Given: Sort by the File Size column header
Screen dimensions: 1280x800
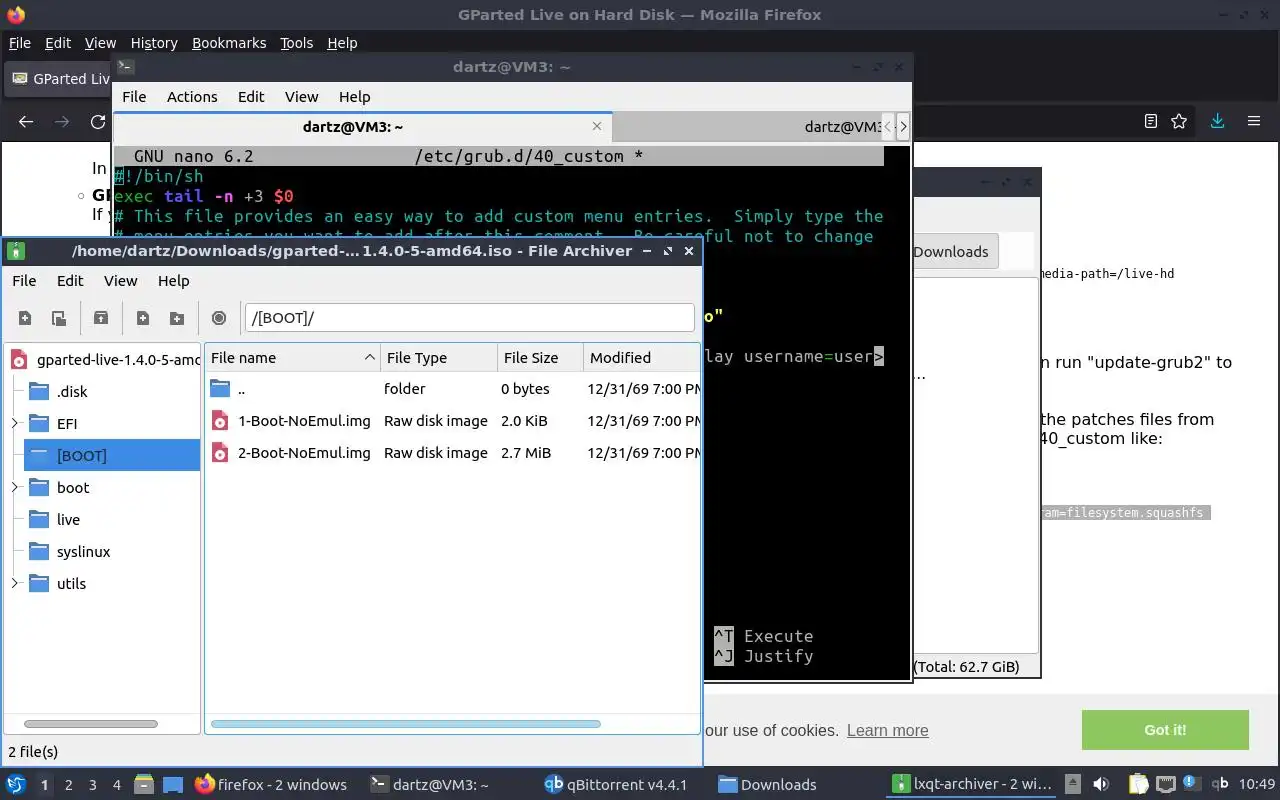Looking at the screenshot, I should (540, 357).
